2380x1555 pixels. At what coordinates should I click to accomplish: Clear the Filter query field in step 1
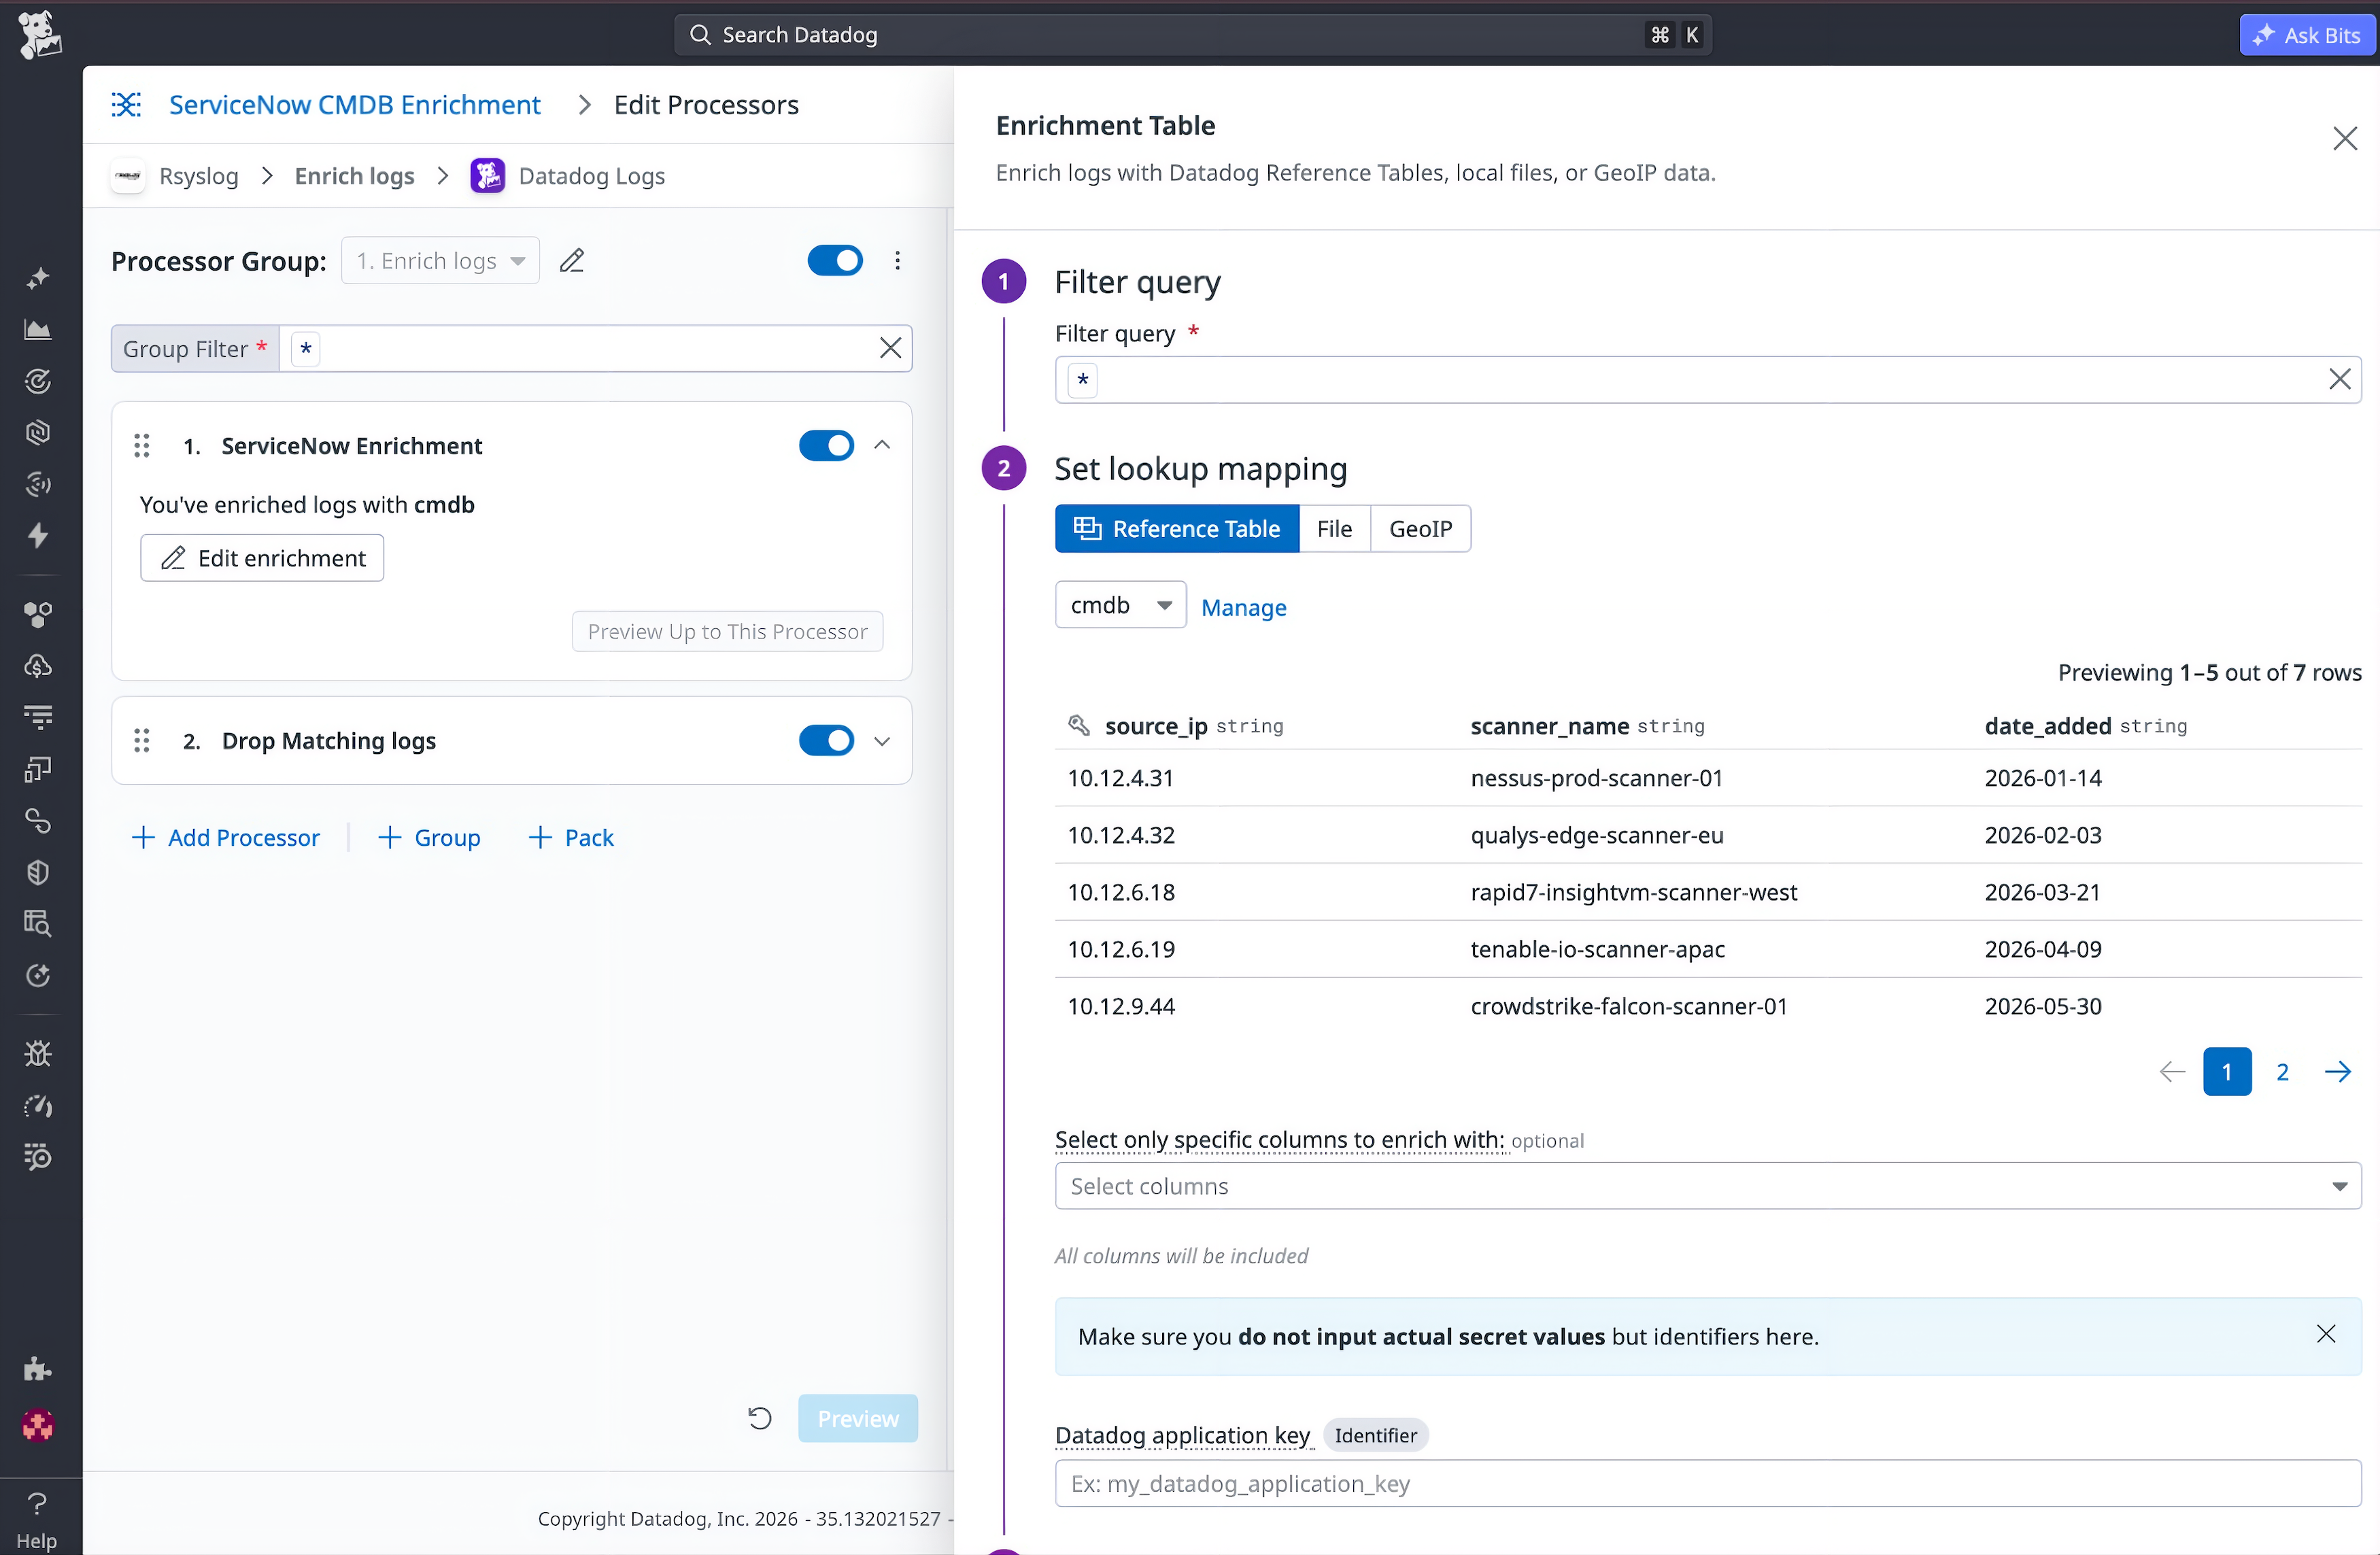coord(2340,379)
